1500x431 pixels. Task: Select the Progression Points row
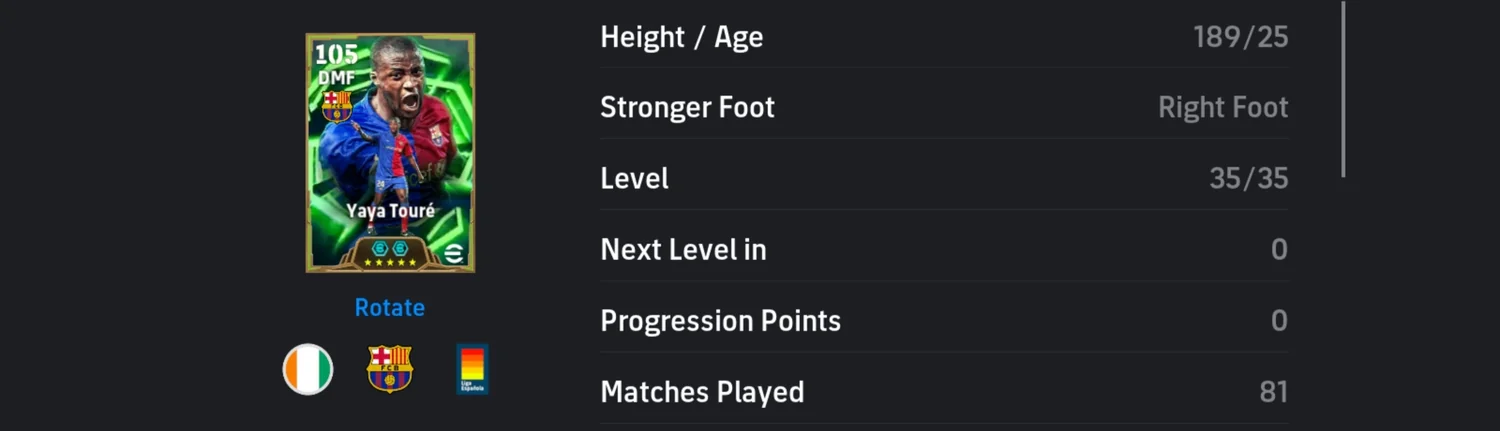point(943,321)
